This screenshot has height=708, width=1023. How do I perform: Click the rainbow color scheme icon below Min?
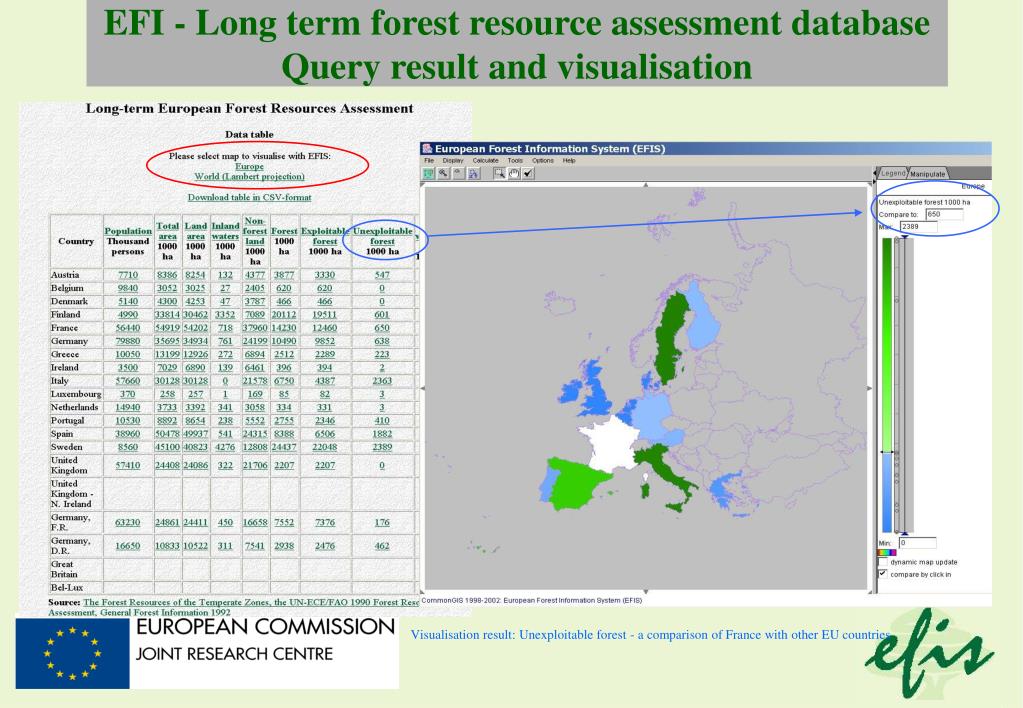coord(887,553)
